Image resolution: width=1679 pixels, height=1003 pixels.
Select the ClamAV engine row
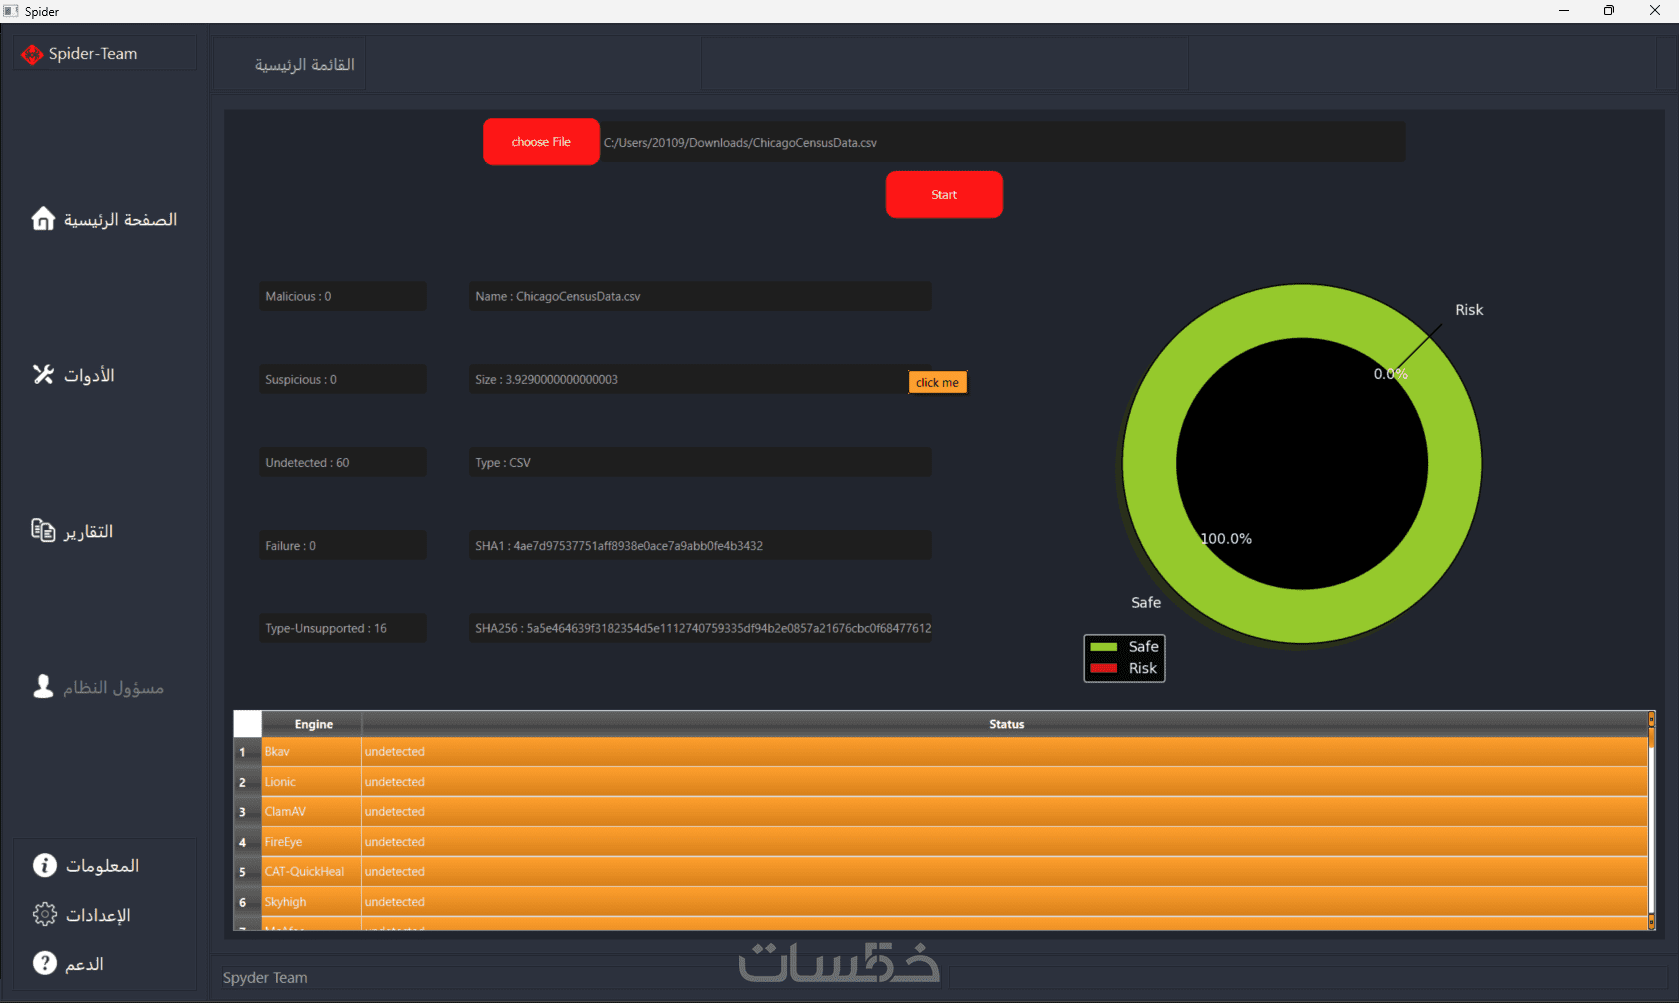click(x=941, y=812)
